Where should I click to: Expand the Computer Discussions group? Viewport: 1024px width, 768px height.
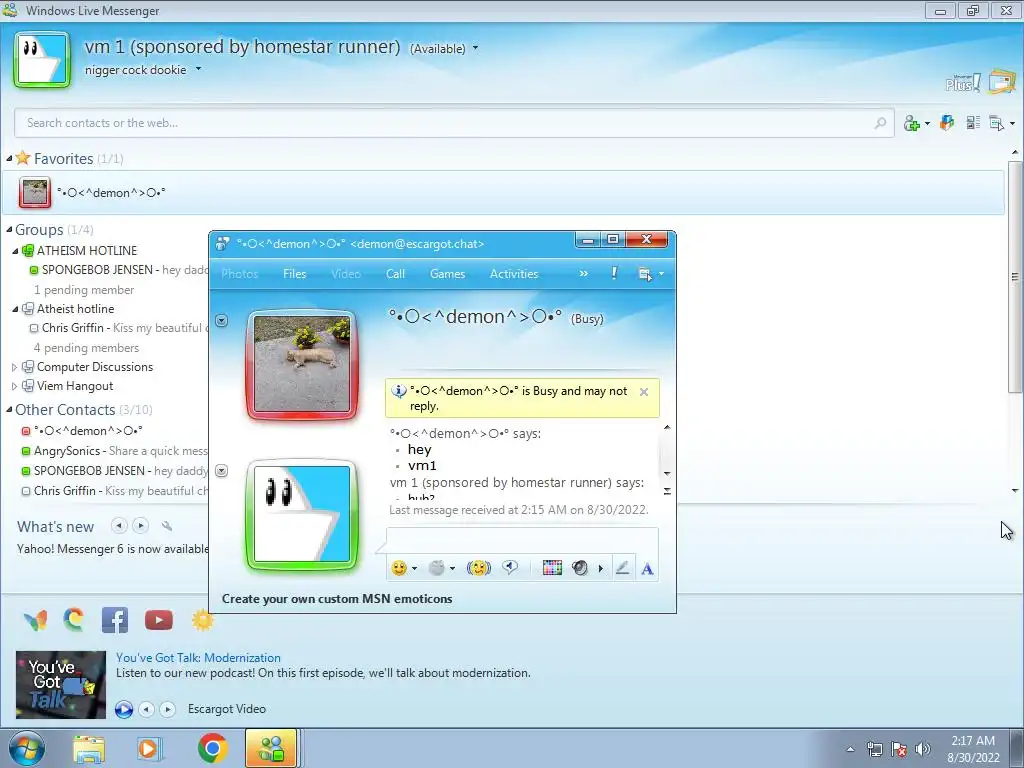[x=14, y=367]
